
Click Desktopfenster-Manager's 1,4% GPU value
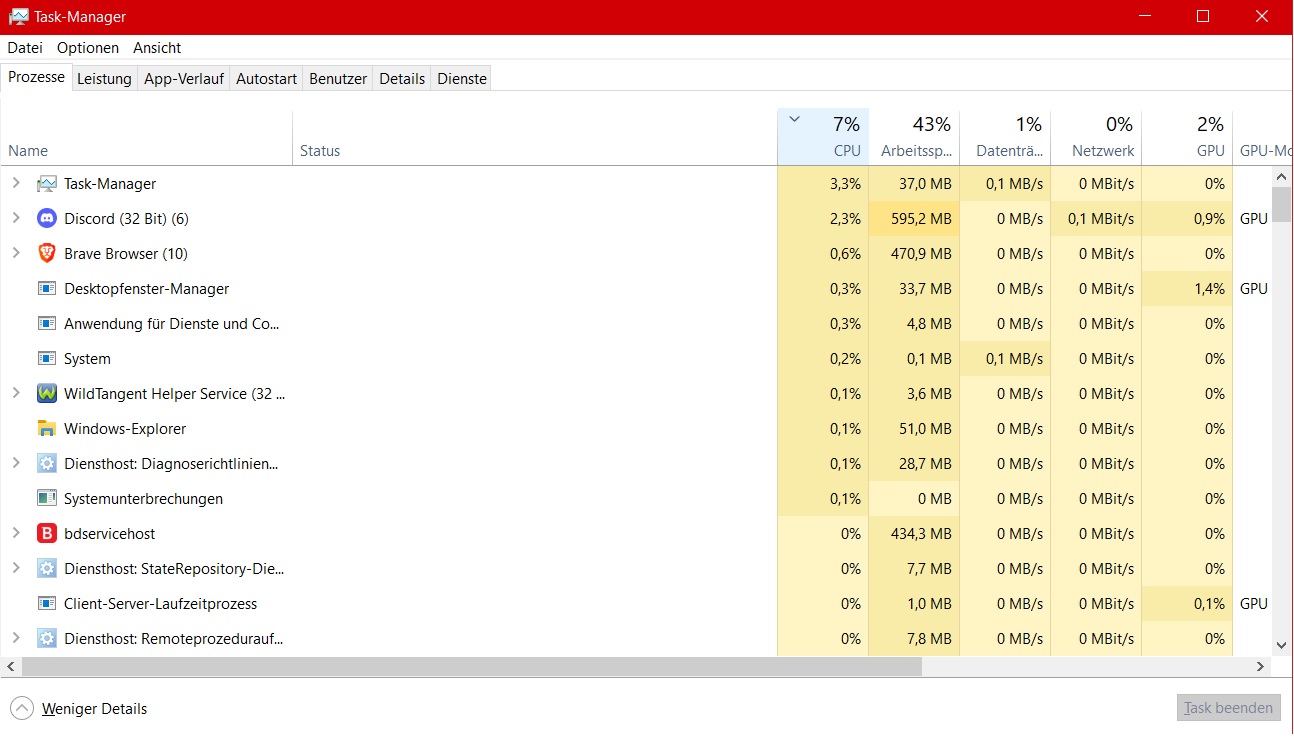click(1209, 289)
